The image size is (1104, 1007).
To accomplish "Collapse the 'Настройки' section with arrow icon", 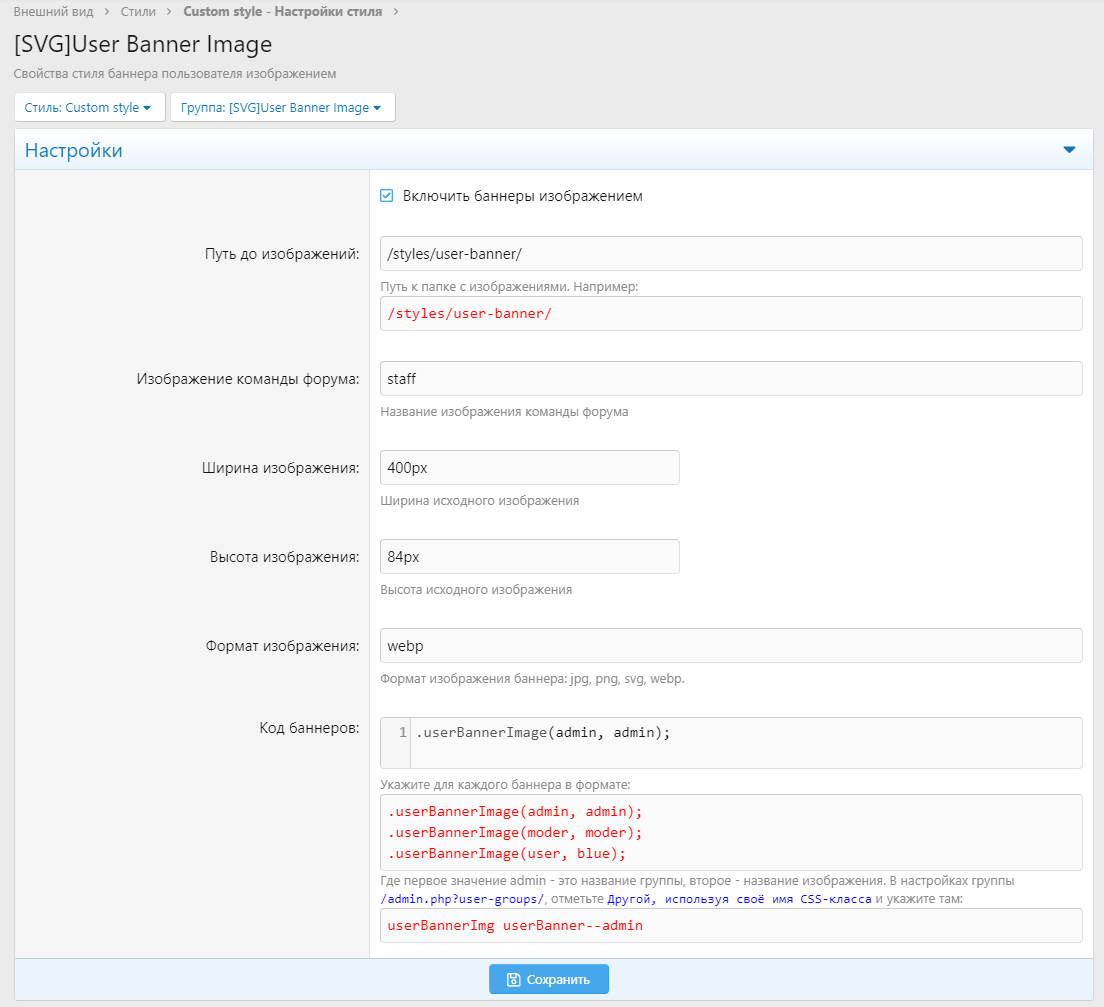I will [x=1069, y=150].
